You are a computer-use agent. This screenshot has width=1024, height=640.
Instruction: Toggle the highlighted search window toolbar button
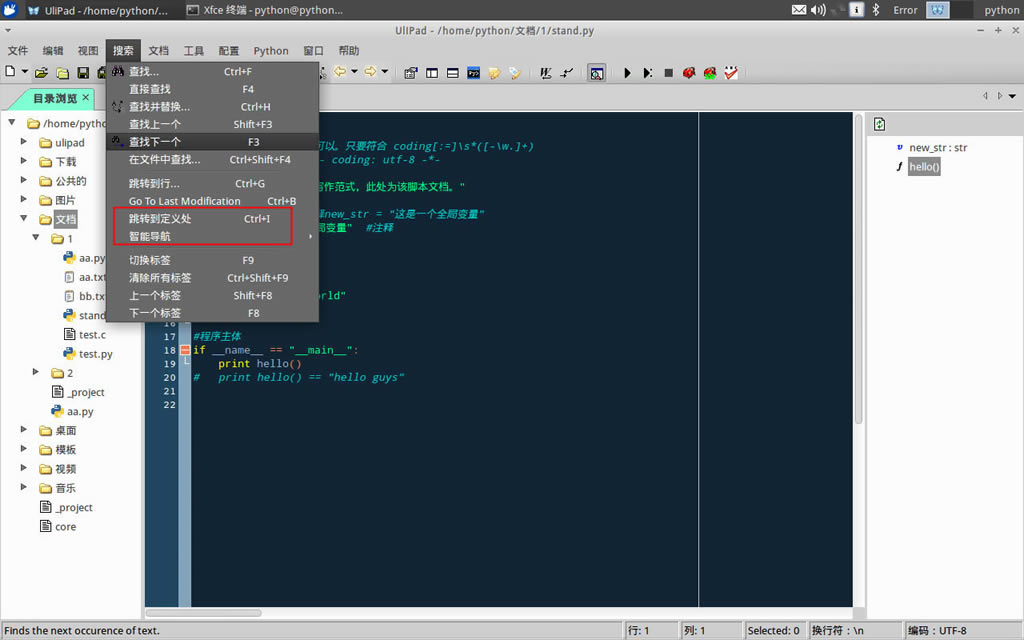coord(596,73)
